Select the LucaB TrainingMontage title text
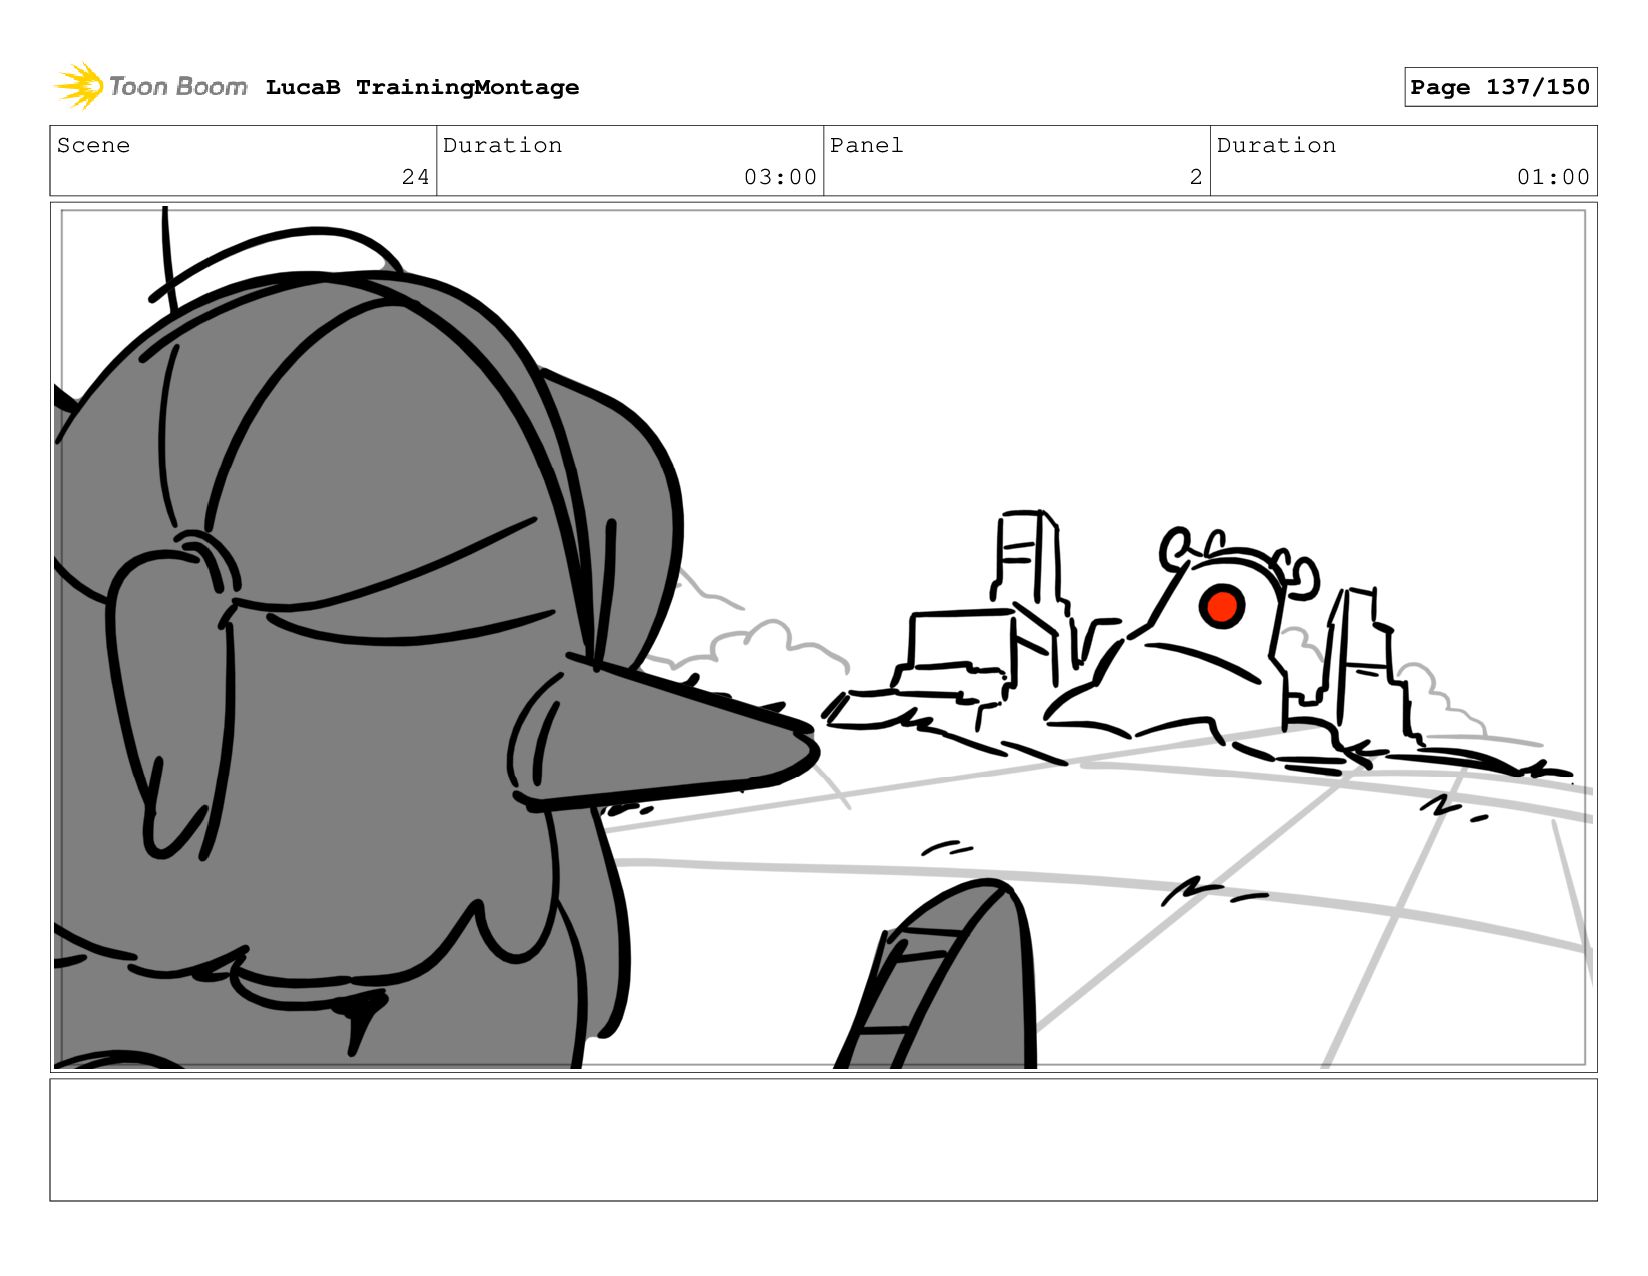Screen dimensions: 1648x1276 pos(422,87)
